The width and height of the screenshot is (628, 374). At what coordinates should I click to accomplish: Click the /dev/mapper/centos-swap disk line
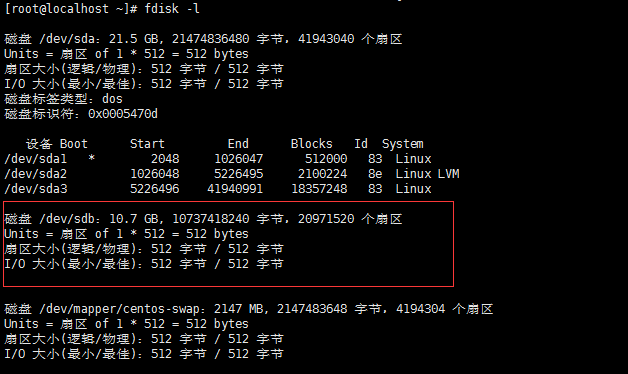(249, 309)
